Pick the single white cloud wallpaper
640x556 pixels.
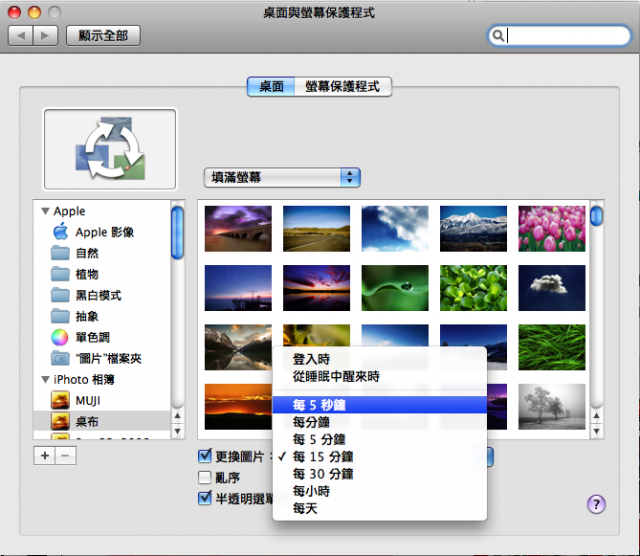point(551,288)
